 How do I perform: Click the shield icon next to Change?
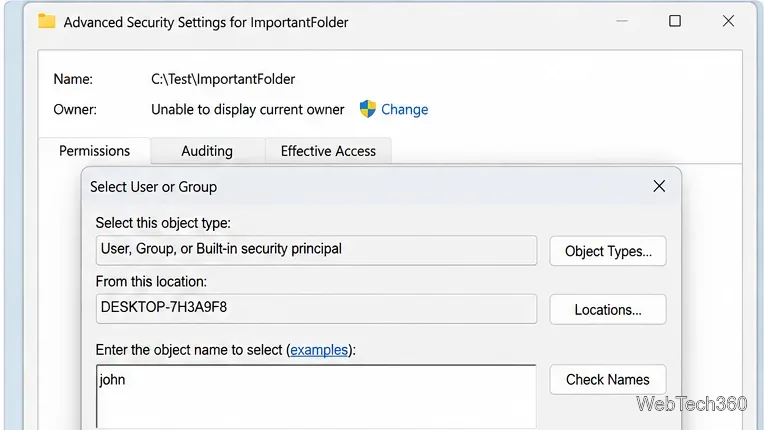pyautogui.click(x=368, y=109)
